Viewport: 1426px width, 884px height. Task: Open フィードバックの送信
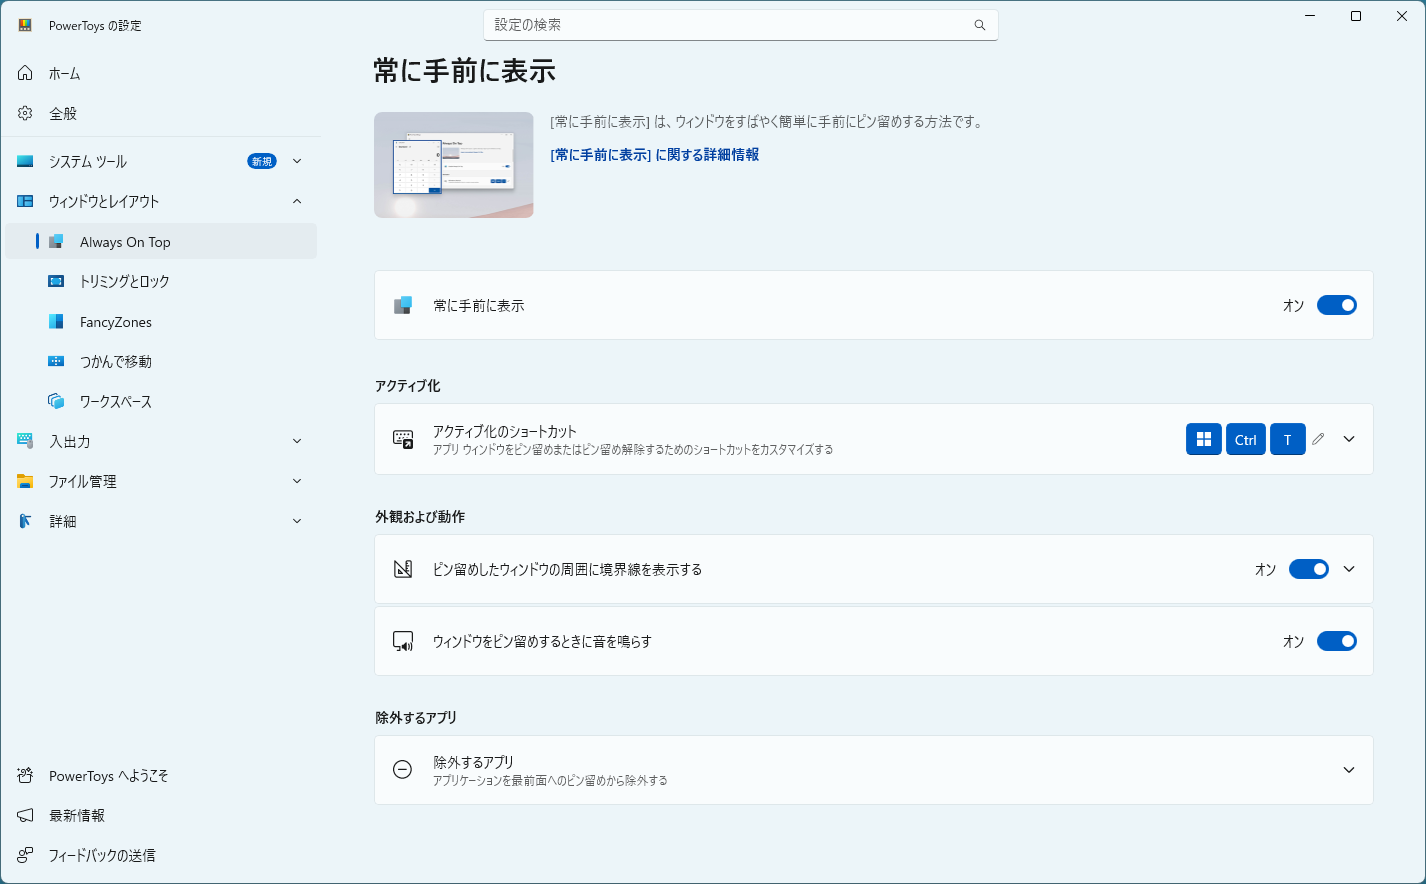(x=161, y=855)
